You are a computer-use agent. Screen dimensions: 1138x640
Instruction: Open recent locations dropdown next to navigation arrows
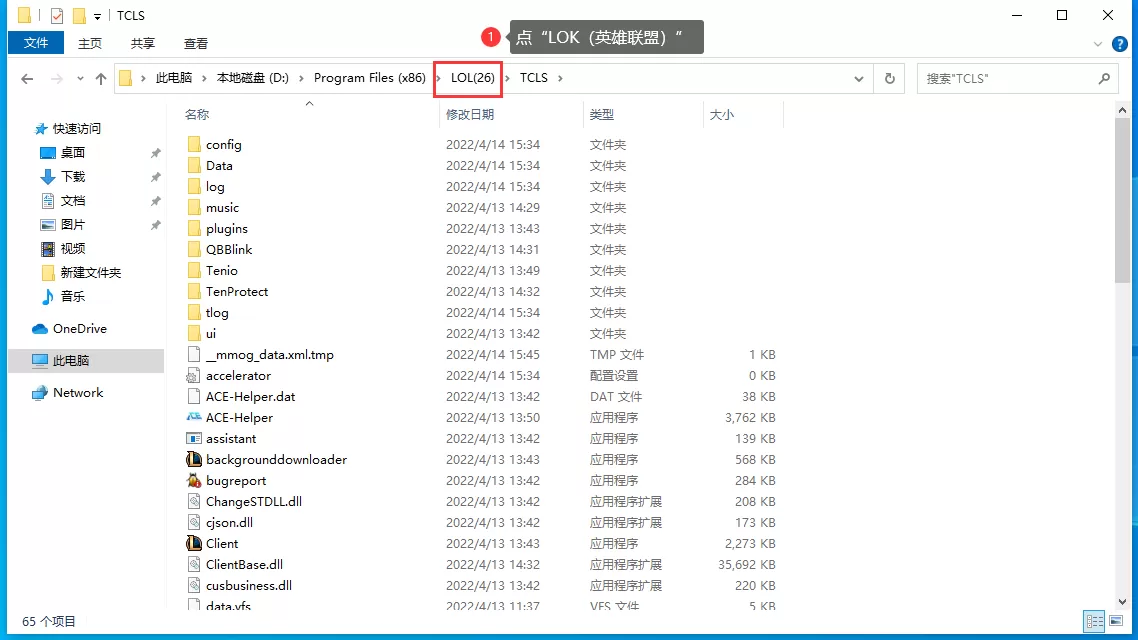point(78,78)
